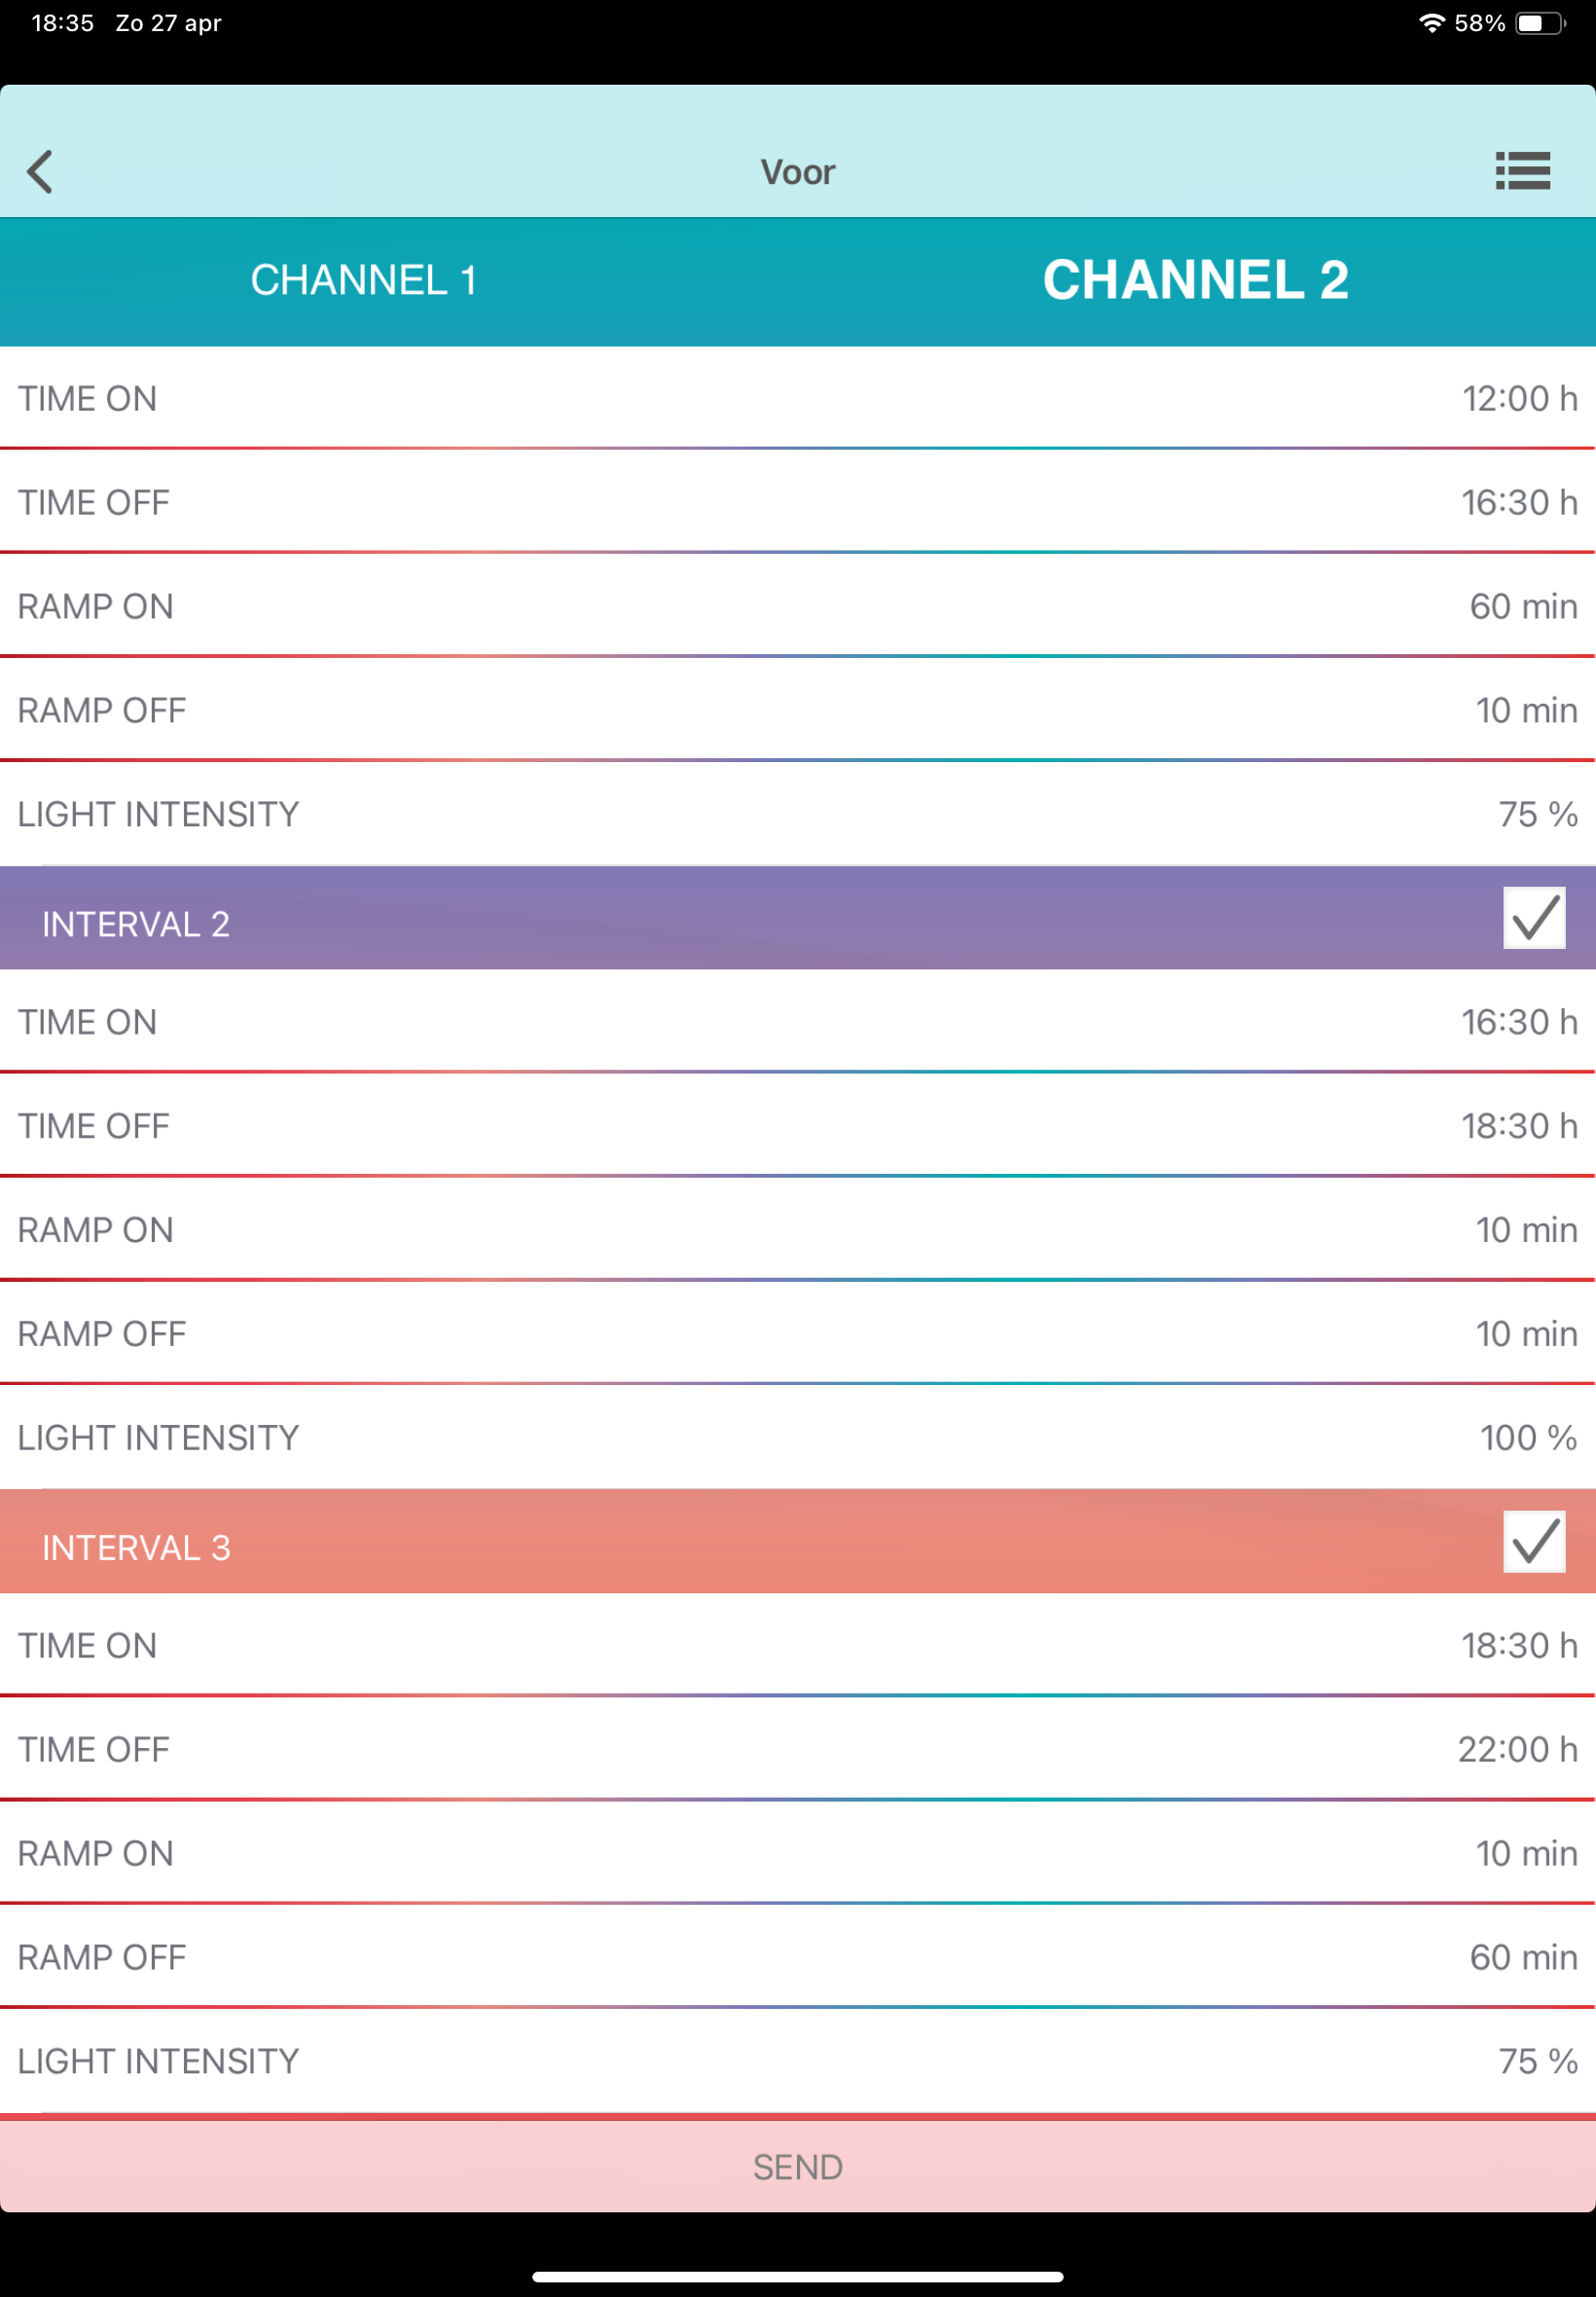1596x2297 pixels.
Task: Uncheck the Interval 2 checkbox
Action: click(x=1534, y=918)
